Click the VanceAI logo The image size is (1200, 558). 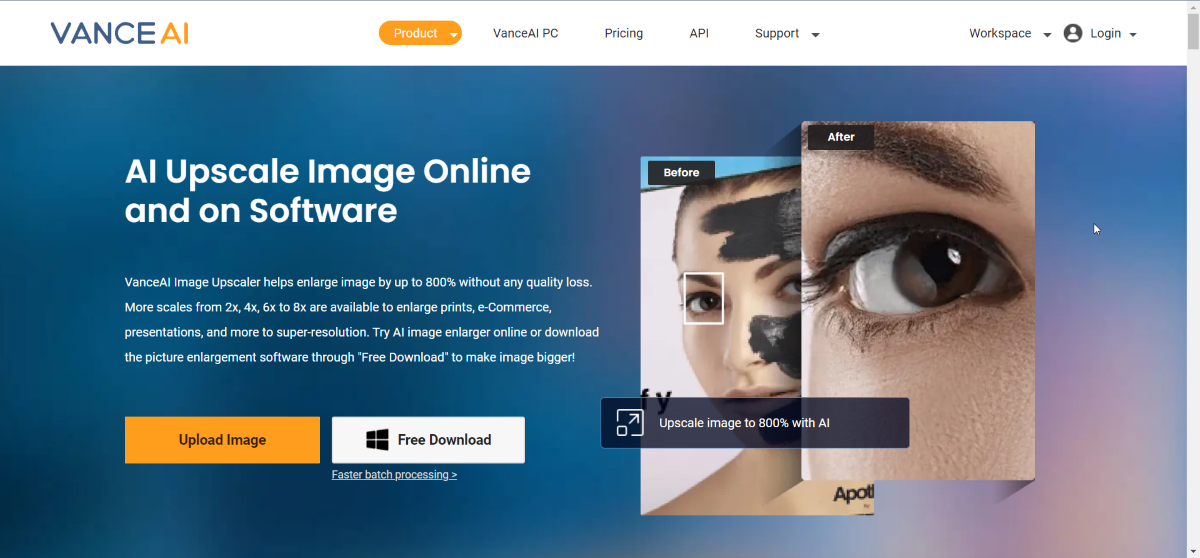(119, 33)
